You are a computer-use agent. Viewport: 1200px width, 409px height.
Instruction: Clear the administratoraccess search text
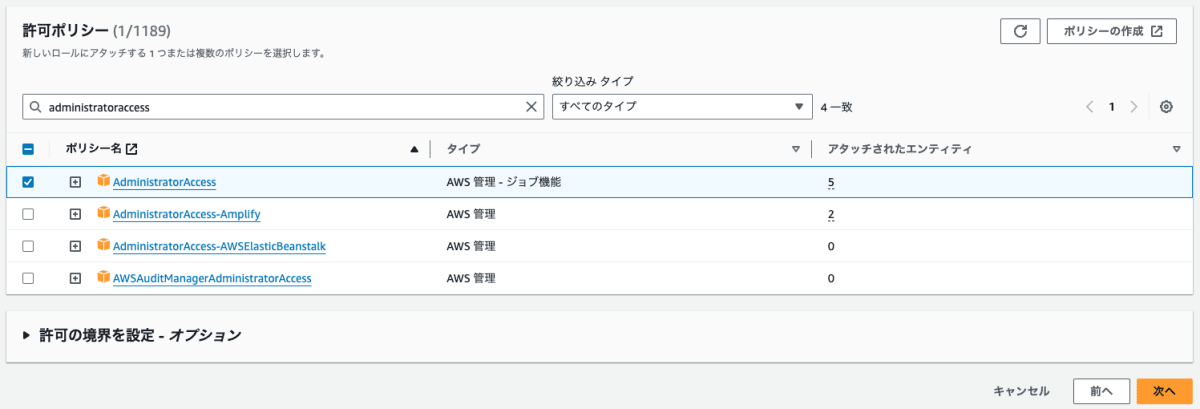click(x=531, y=106)
